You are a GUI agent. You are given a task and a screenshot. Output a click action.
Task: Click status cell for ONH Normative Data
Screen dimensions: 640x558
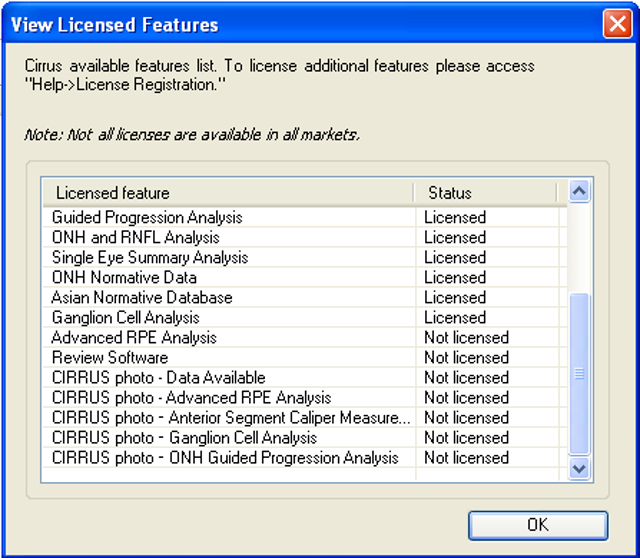tap(487, 277)
